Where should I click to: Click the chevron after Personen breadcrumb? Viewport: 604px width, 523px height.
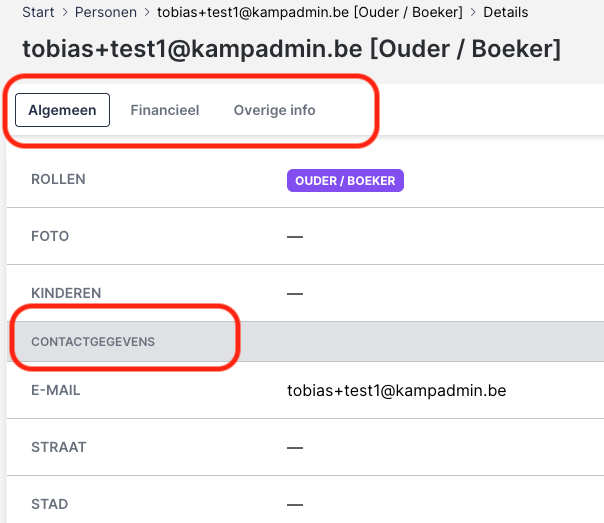click(147, 13)
